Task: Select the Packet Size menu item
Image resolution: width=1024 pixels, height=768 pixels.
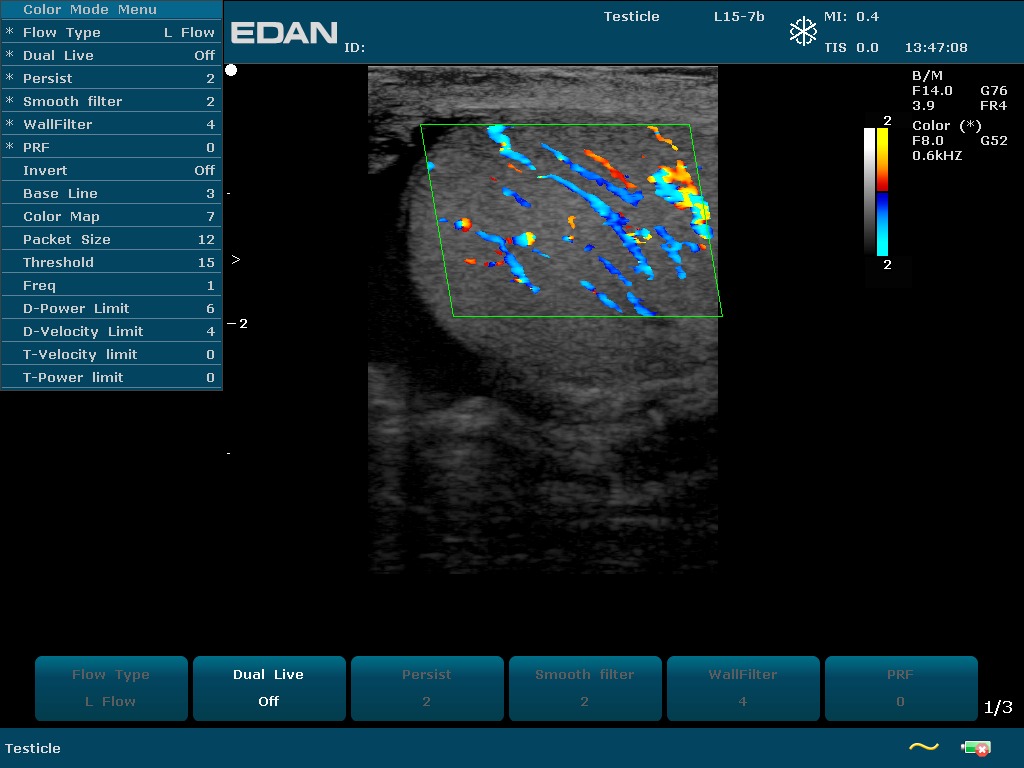Action: click(111, 239)
